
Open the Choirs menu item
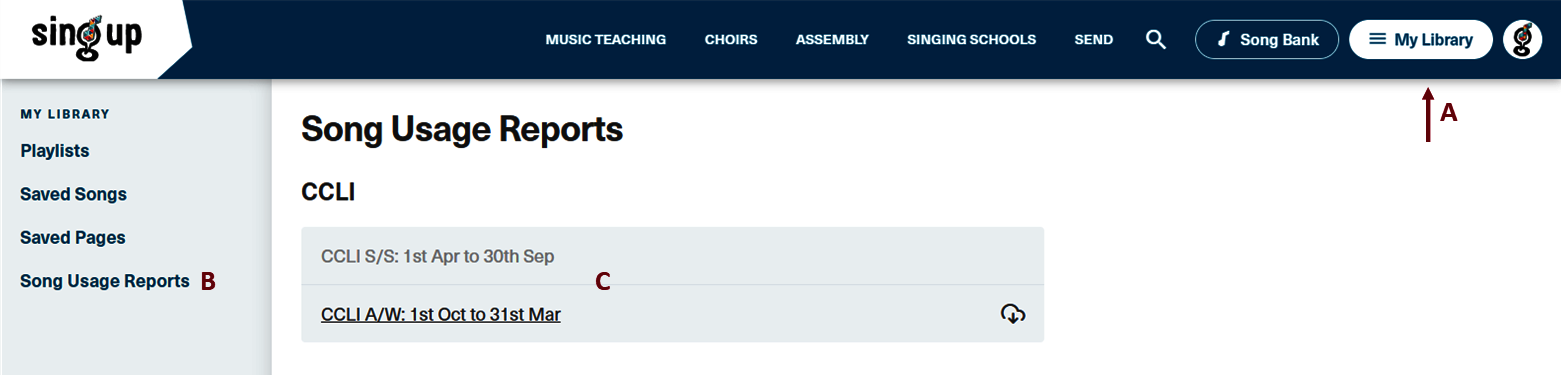pos(731,40)
